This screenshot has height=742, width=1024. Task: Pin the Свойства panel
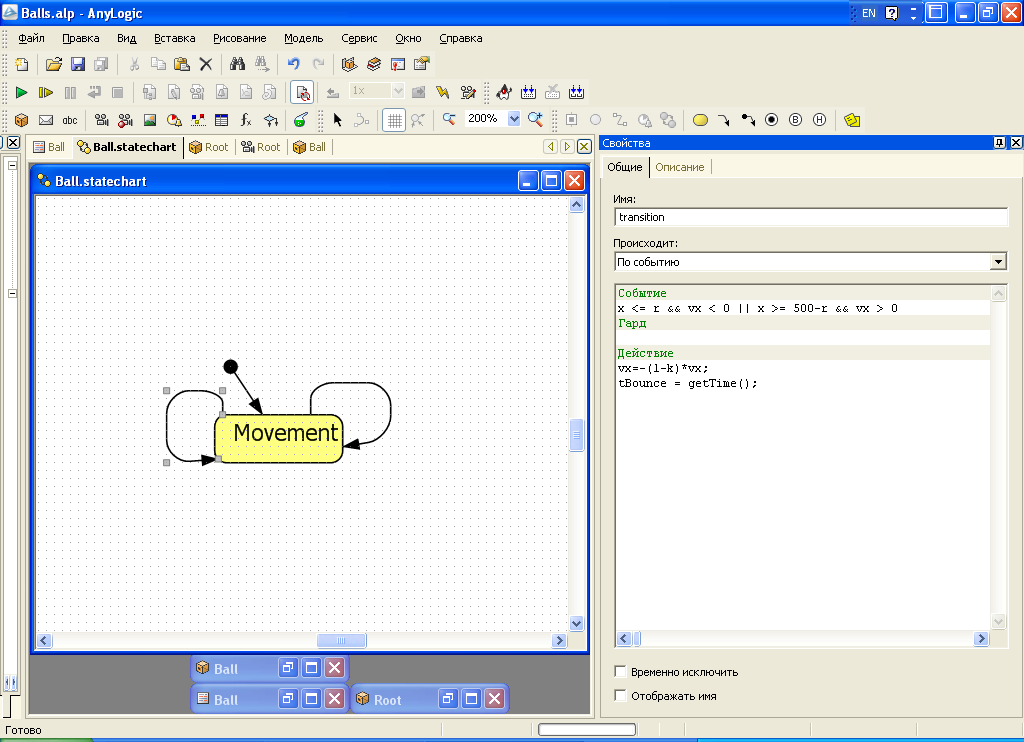point(999,142)
